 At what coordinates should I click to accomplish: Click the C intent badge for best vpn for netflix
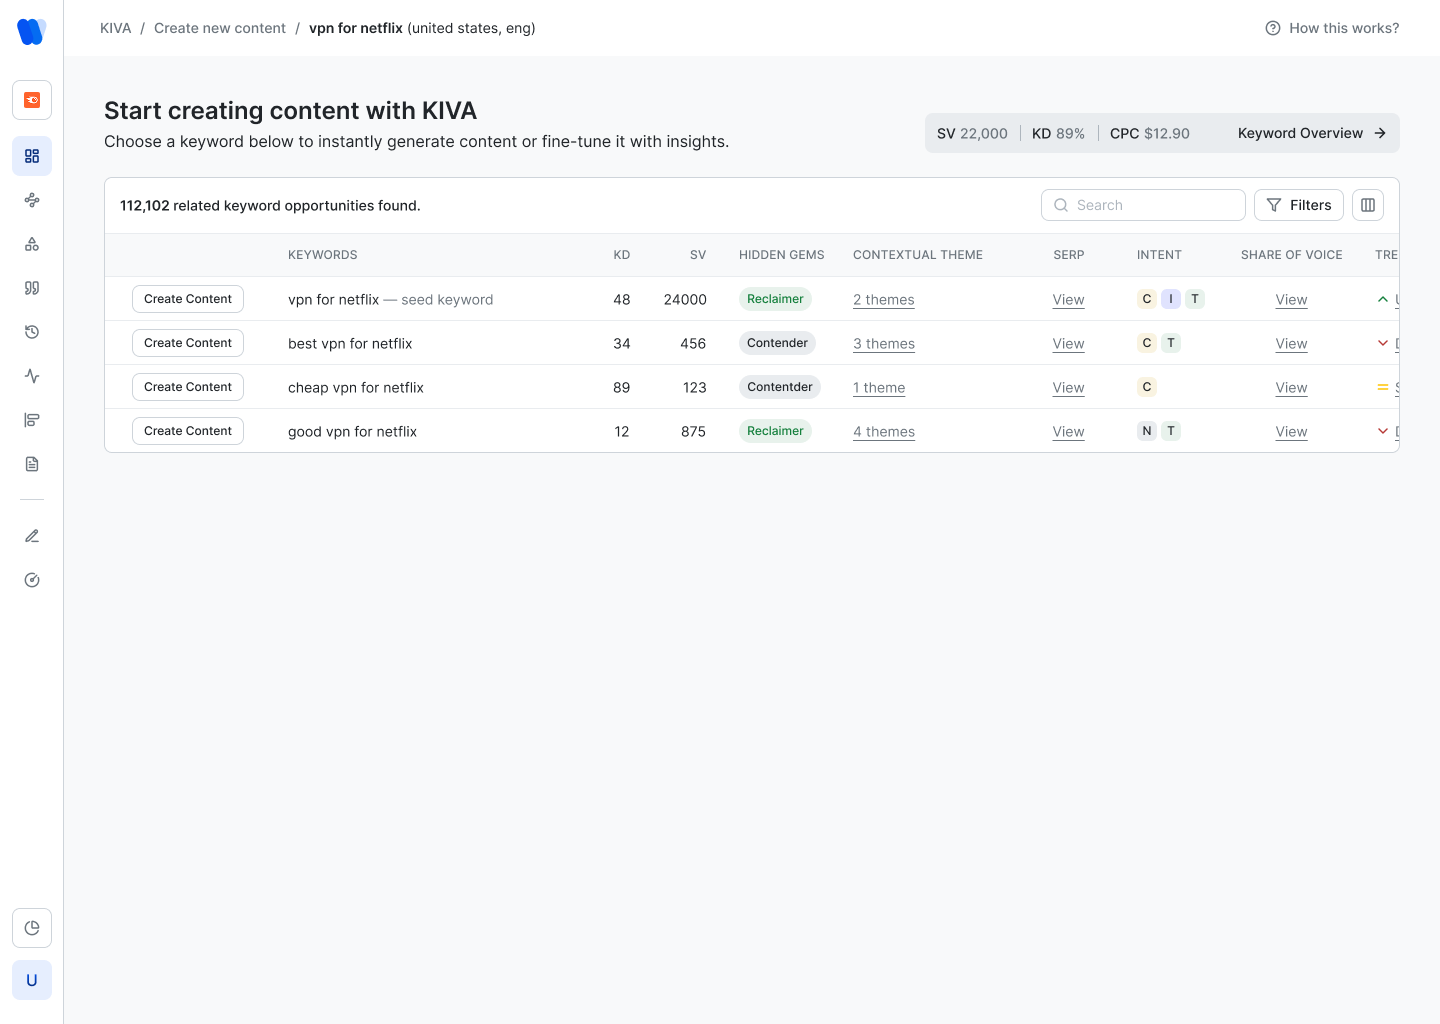pos(1147,343)
